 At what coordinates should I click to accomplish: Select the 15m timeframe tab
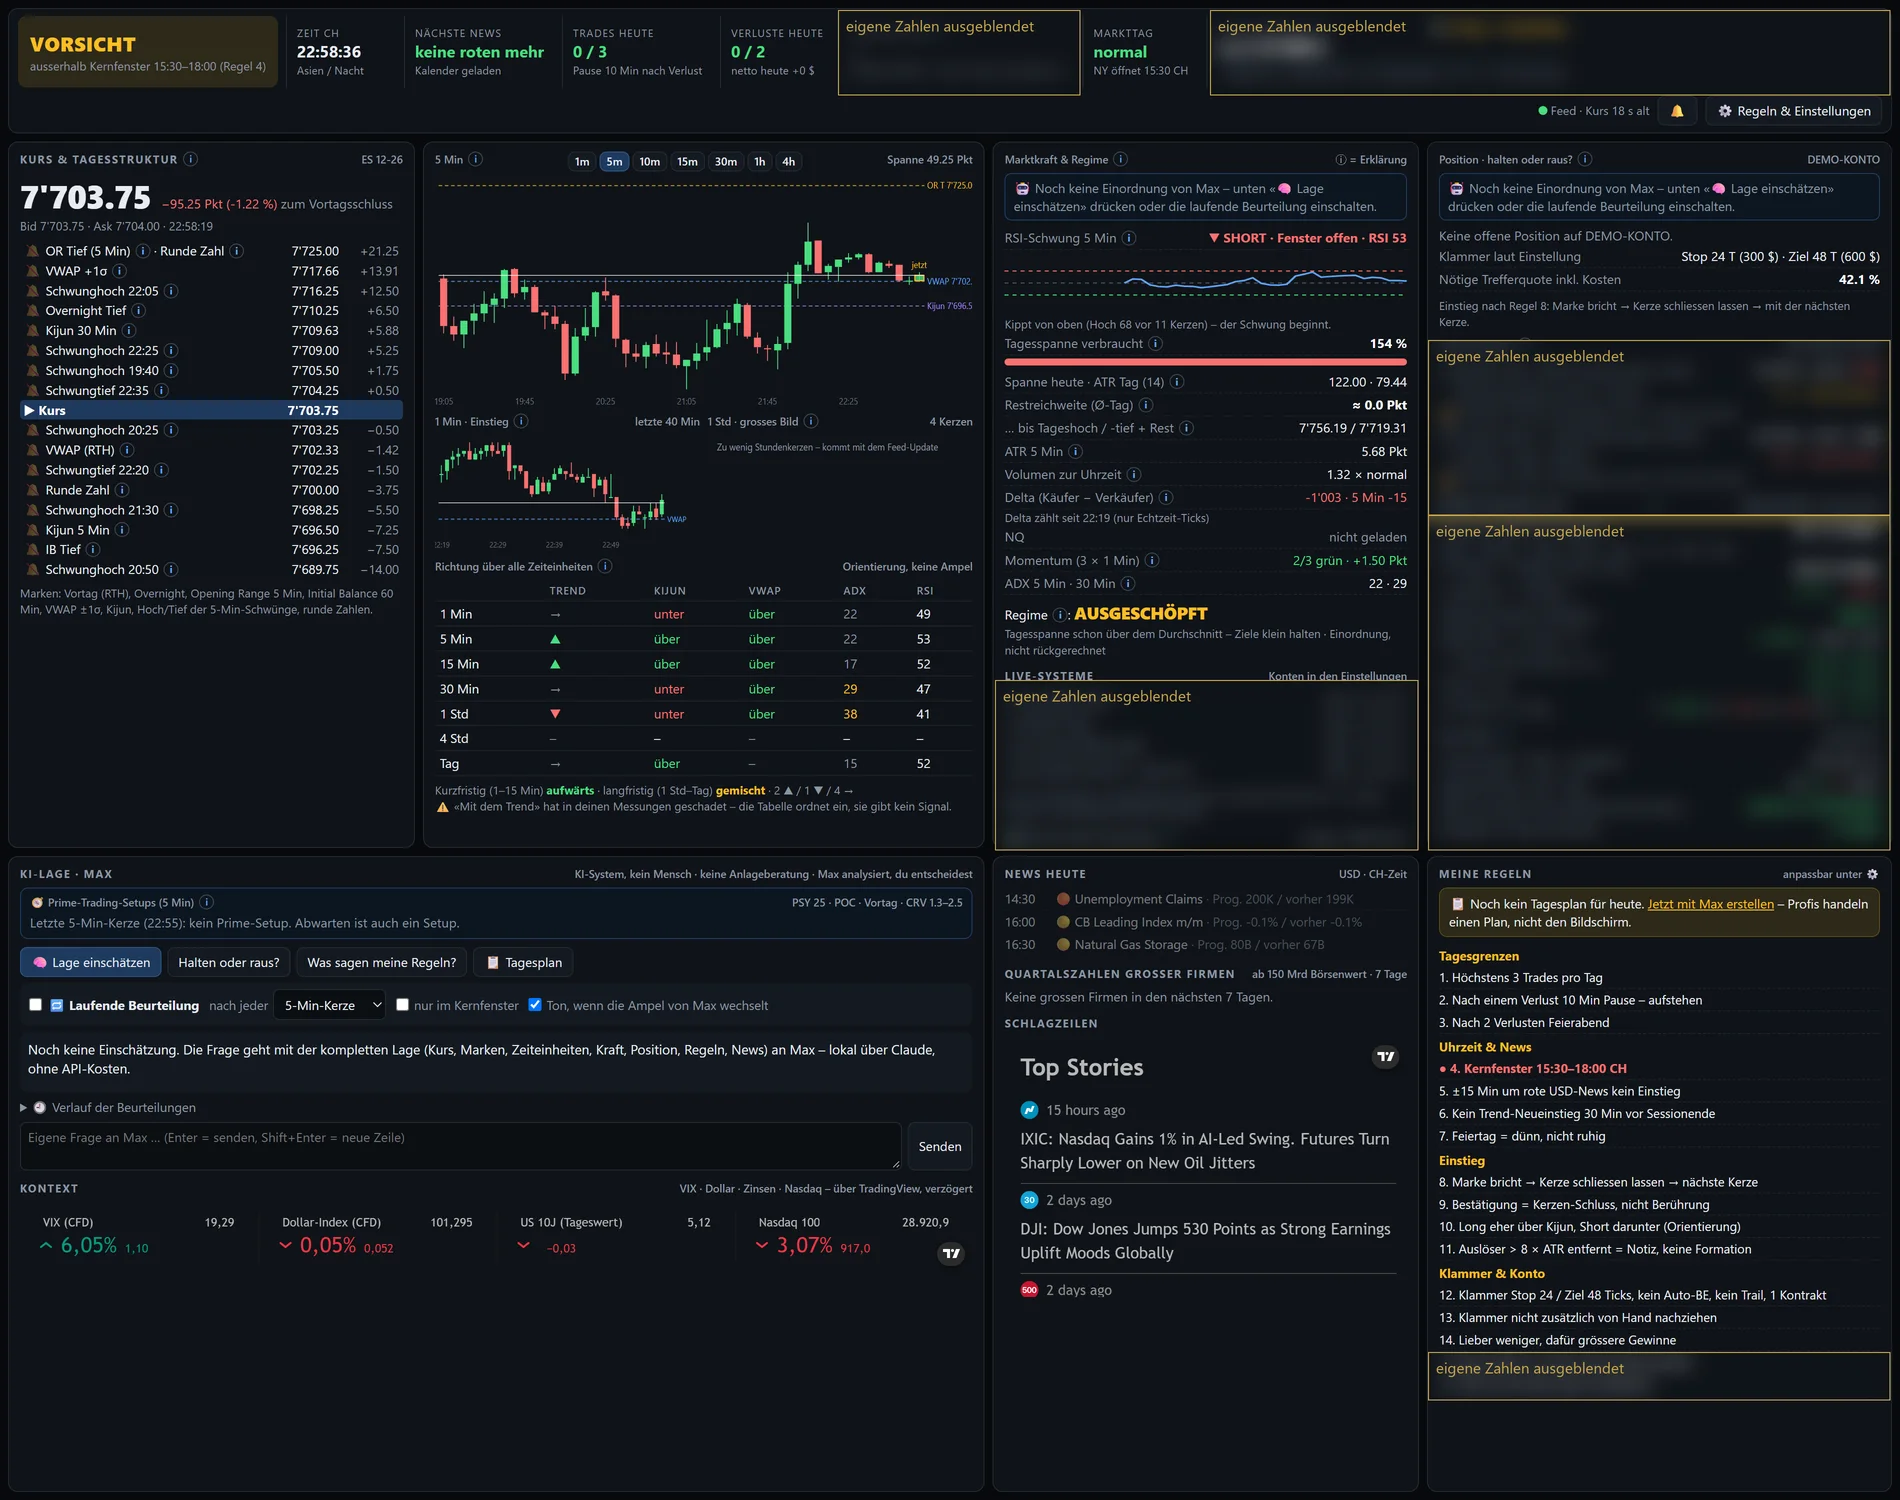click(687, 162)
